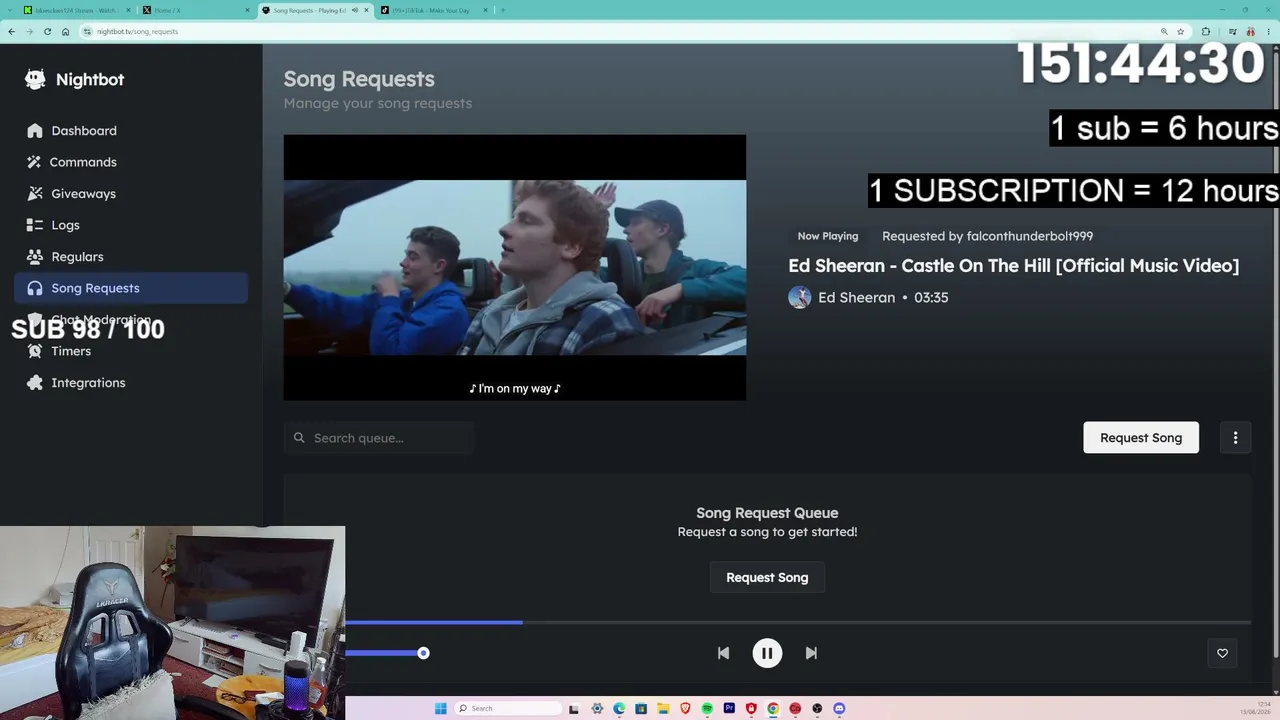Screen dimensions: 1280x720
Task: Open a new browser tab
Action: tap(502, 10)
